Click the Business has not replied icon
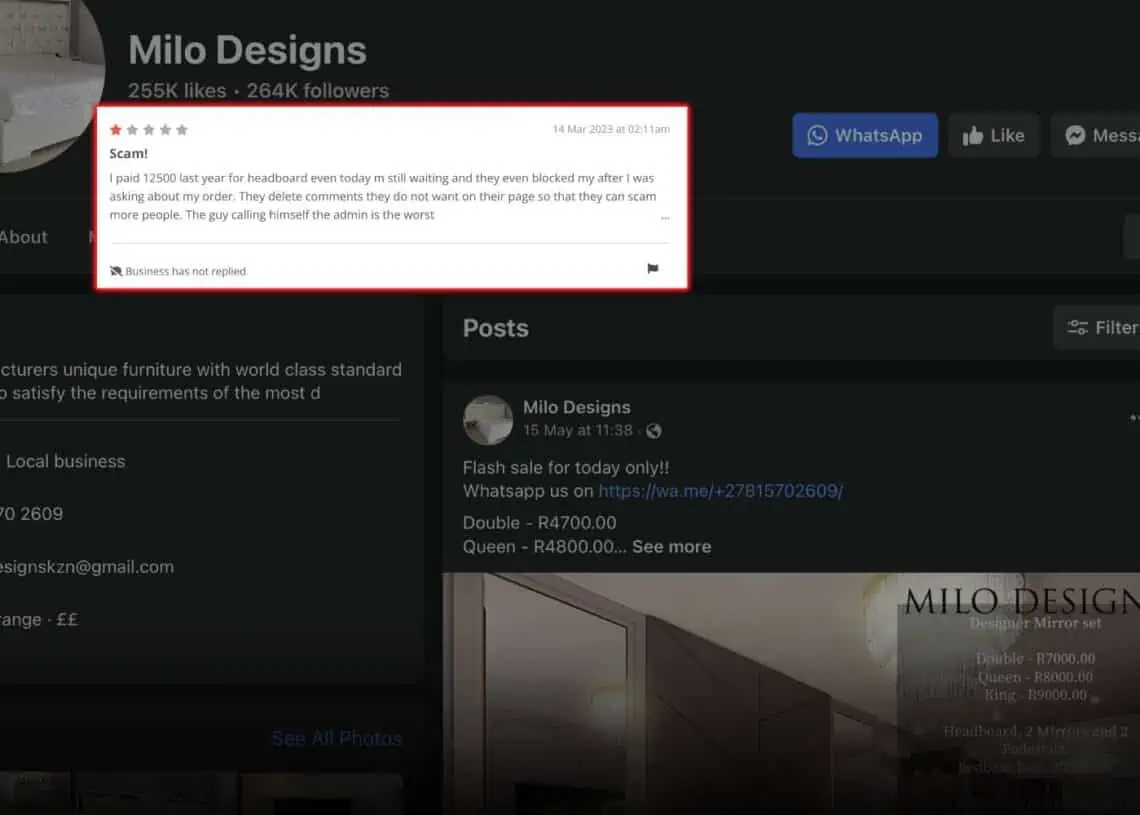The height and width of the screenshot is (815, 1140). (116, 271)
